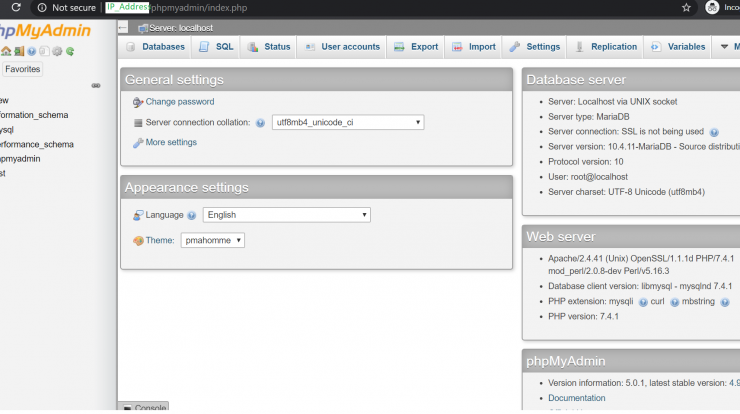
Task: Switch to the Status tab
Action: (269, 47)
